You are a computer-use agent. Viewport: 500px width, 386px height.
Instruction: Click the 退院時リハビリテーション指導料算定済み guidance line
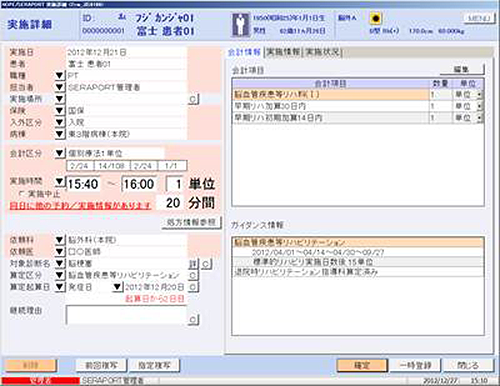(x=358, y=272)
